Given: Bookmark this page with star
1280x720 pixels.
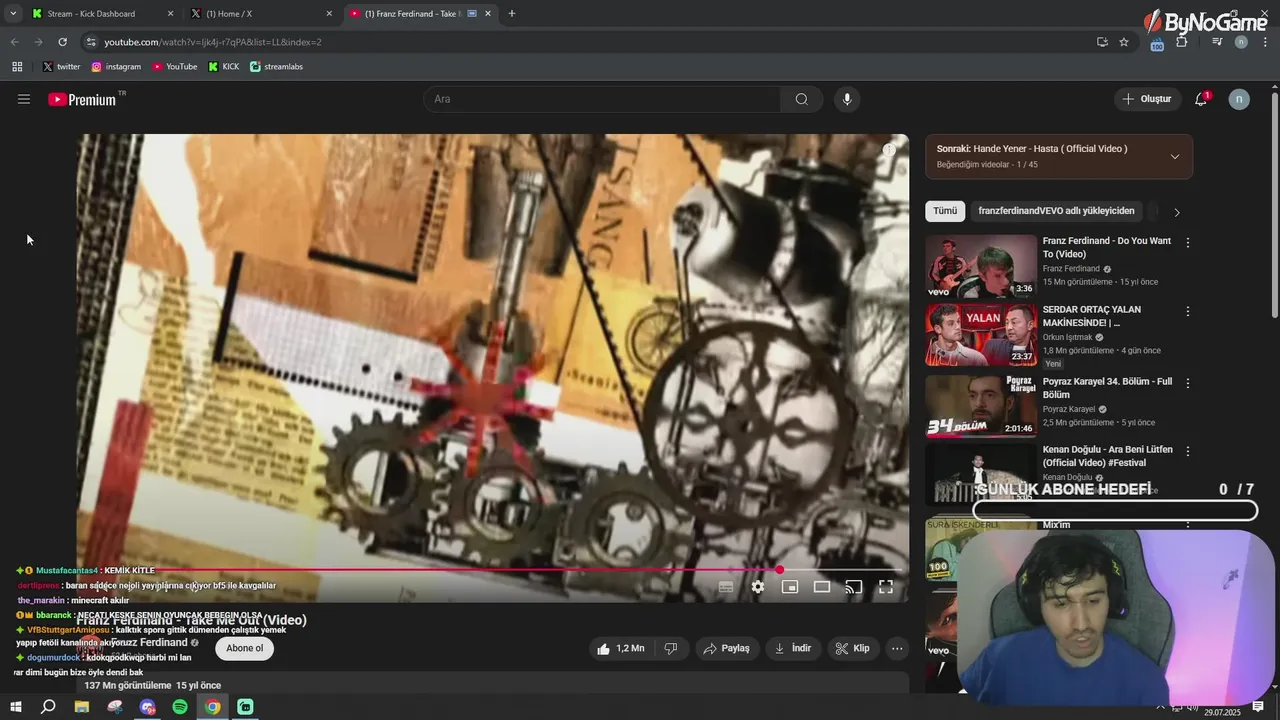Looking at the screenshot, I should point(1124,42).
